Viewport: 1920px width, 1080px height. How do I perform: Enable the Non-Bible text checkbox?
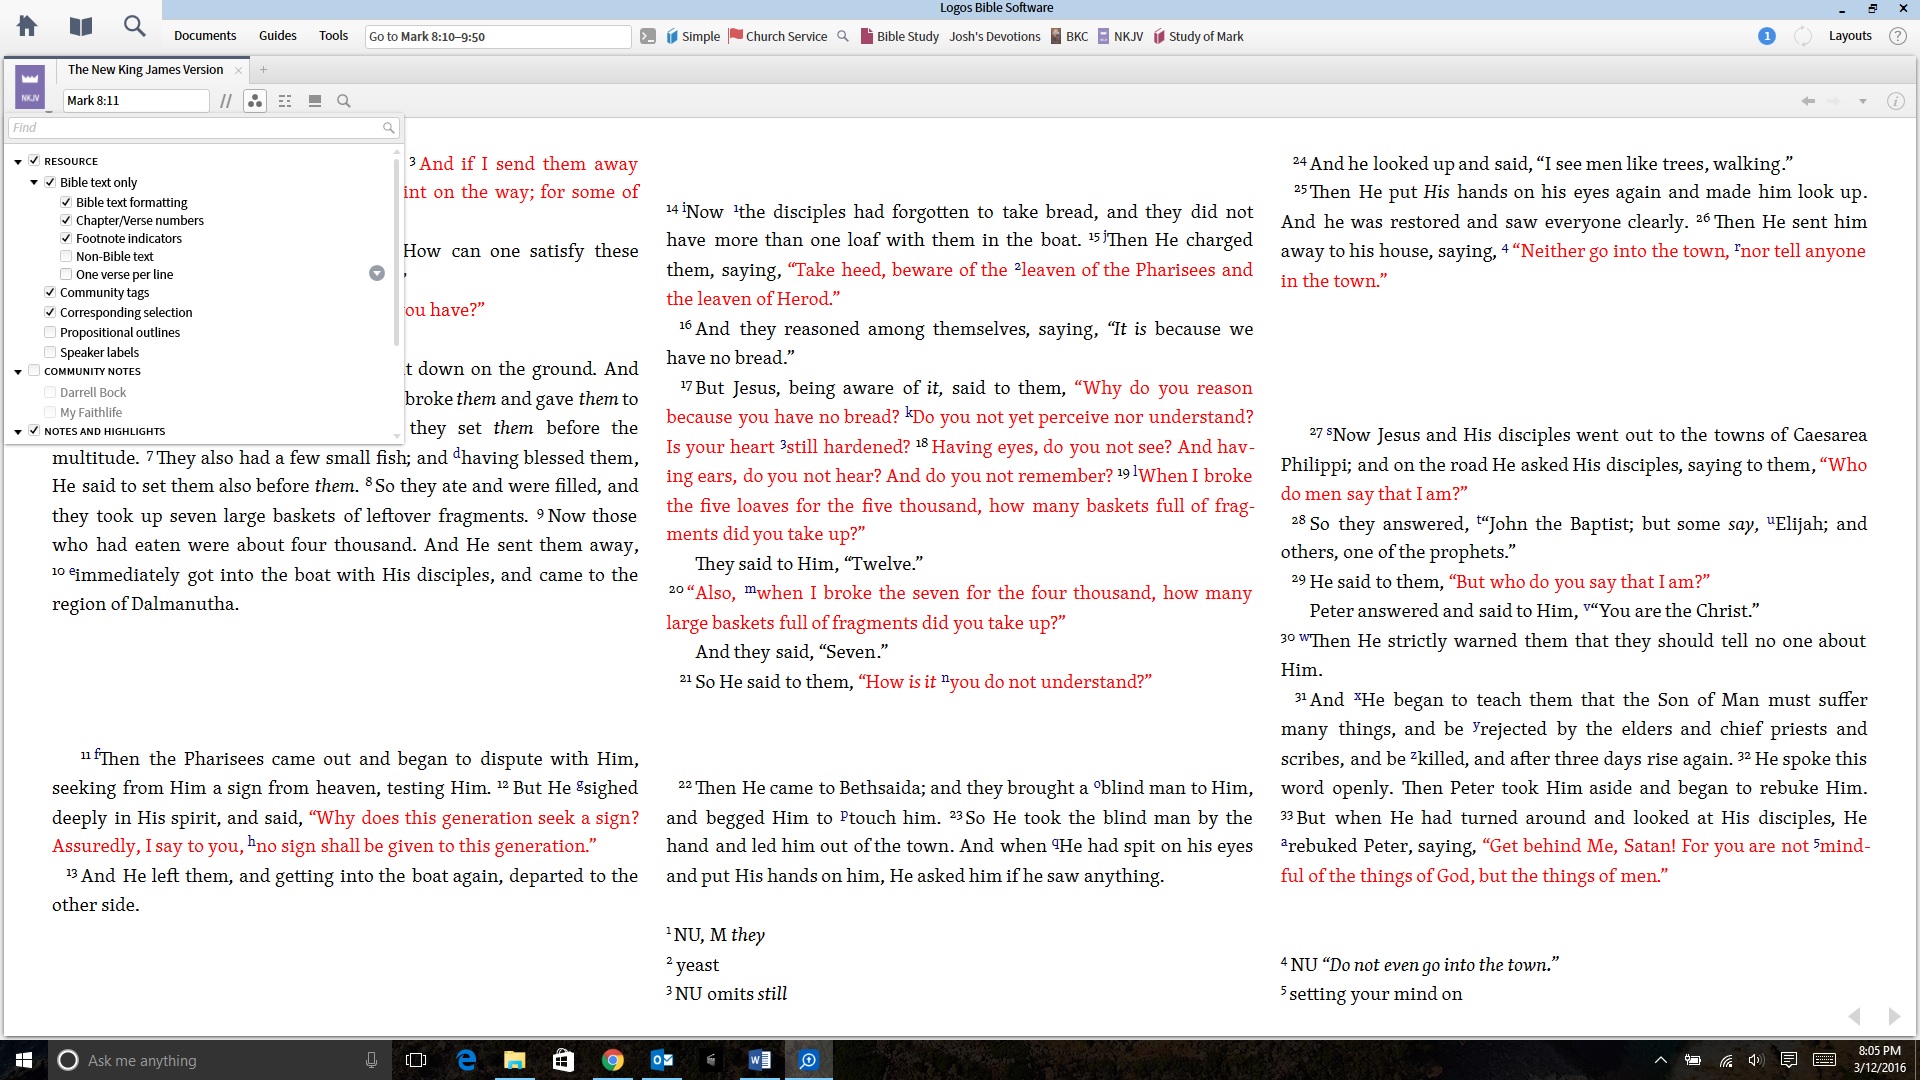click(66, 256)
